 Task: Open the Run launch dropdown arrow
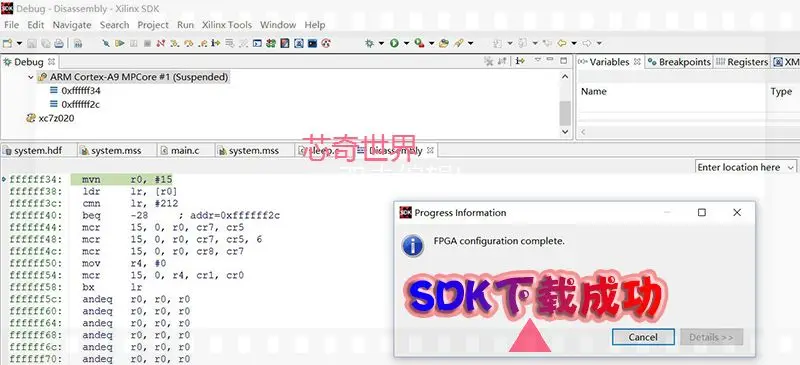(407, 43)
